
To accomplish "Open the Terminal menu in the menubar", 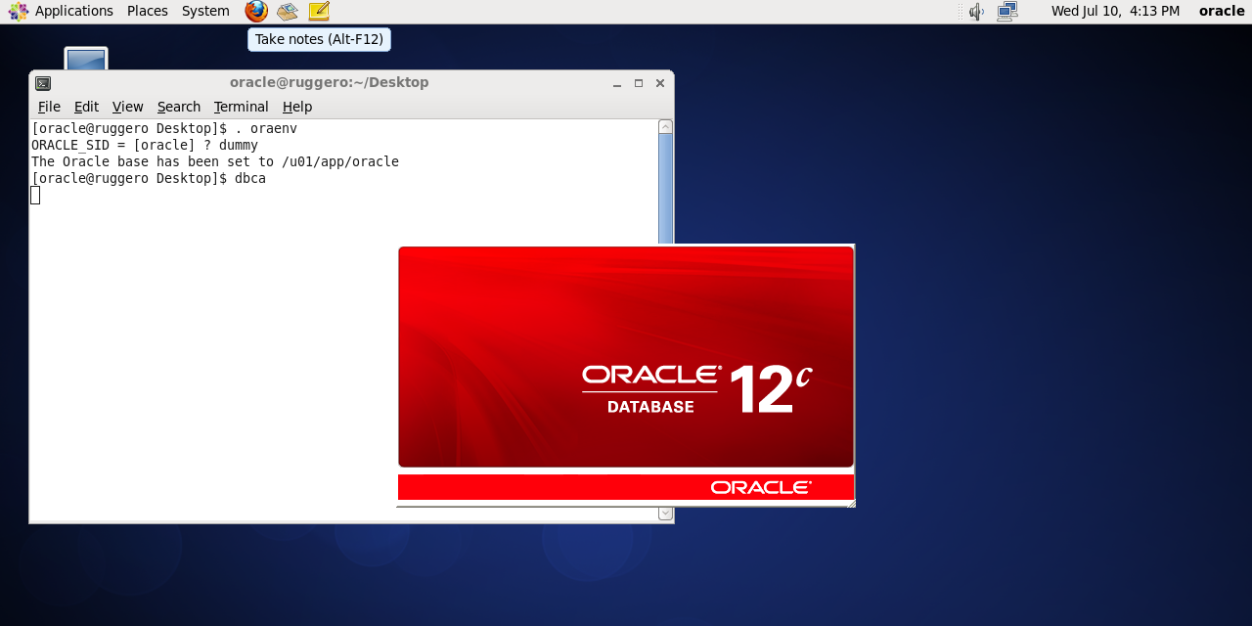I will coord(241,107).
